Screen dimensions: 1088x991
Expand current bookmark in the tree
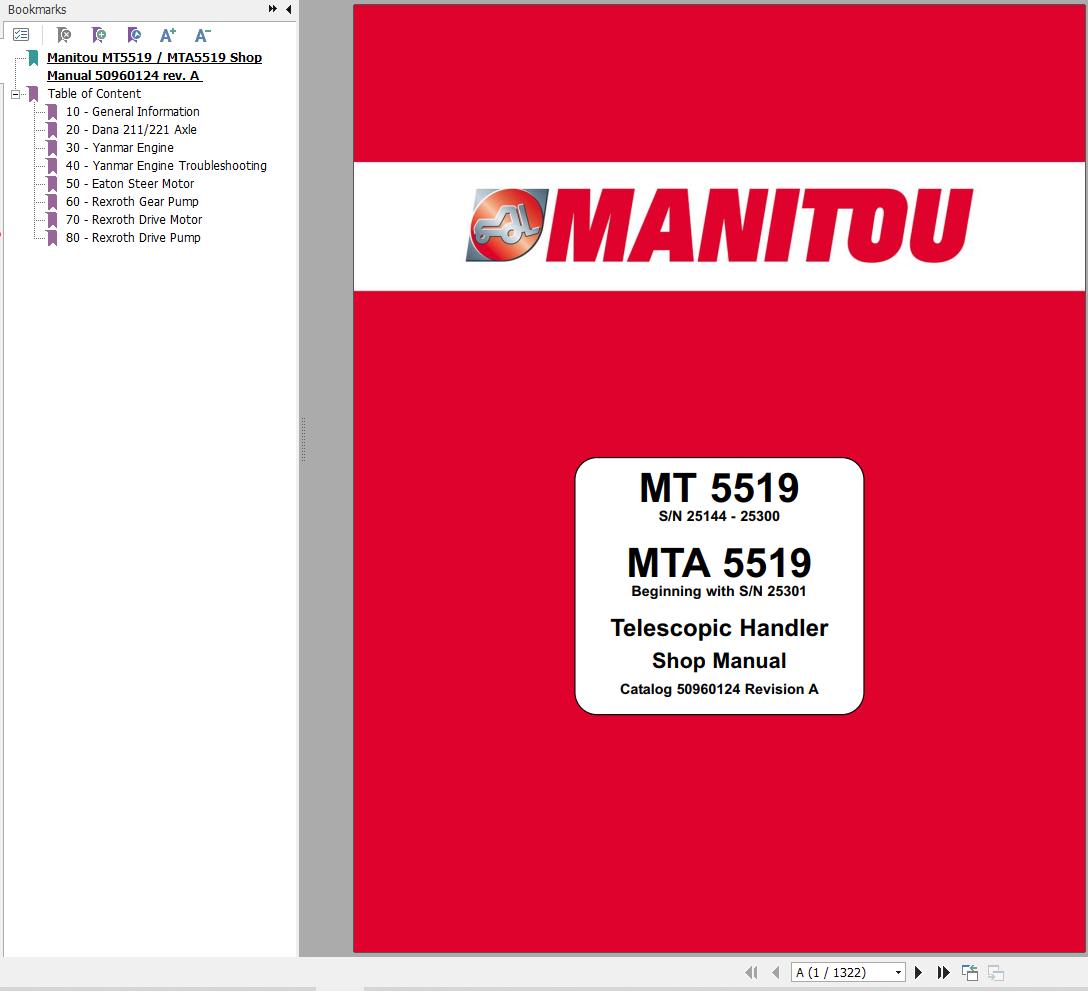134,35
